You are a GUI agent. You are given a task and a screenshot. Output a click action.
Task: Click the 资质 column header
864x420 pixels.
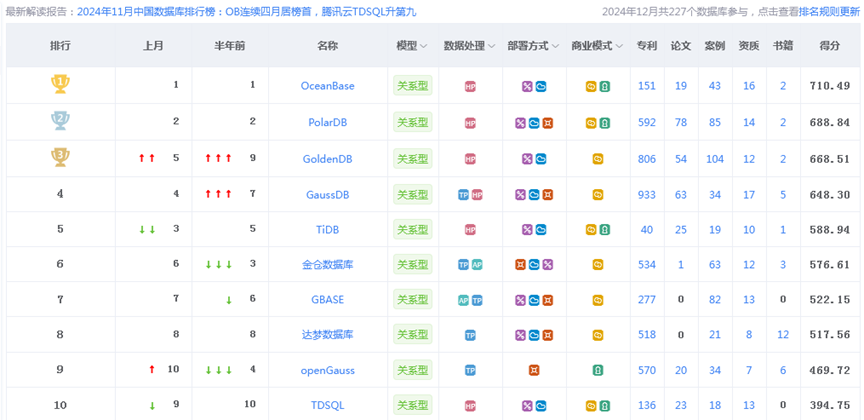749,46
